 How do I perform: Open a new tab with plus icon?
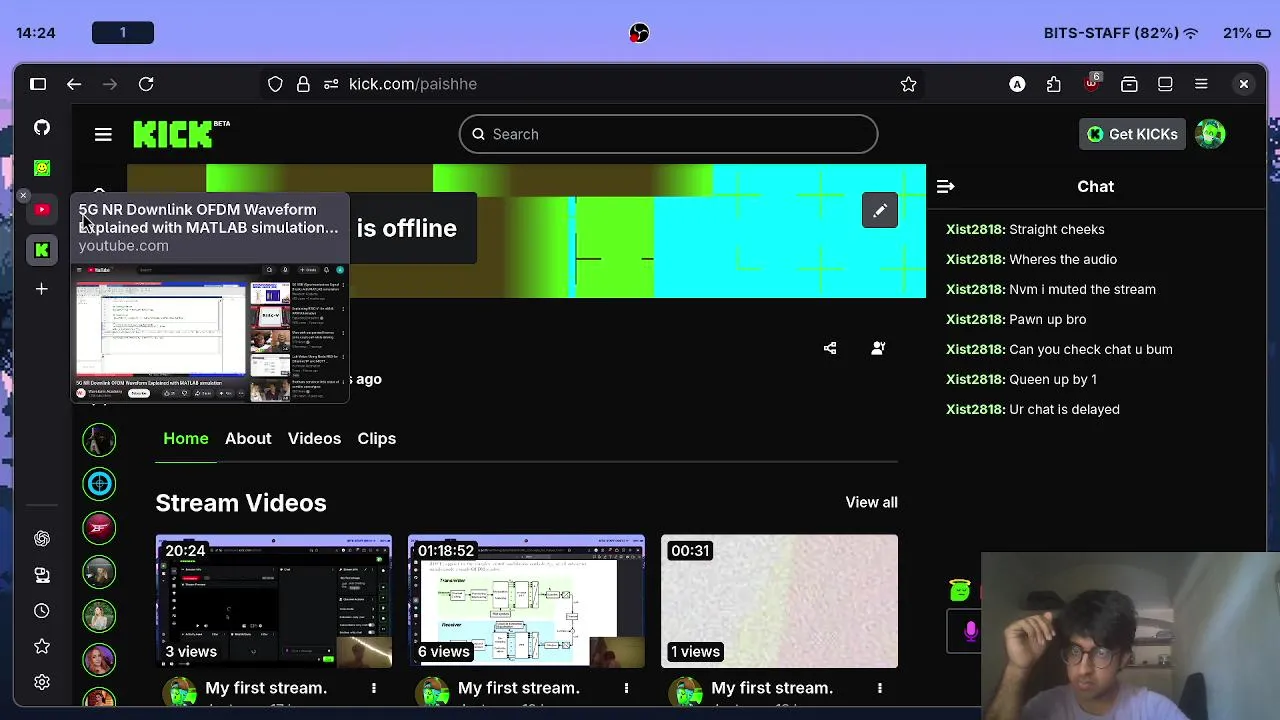click(42, 289)
